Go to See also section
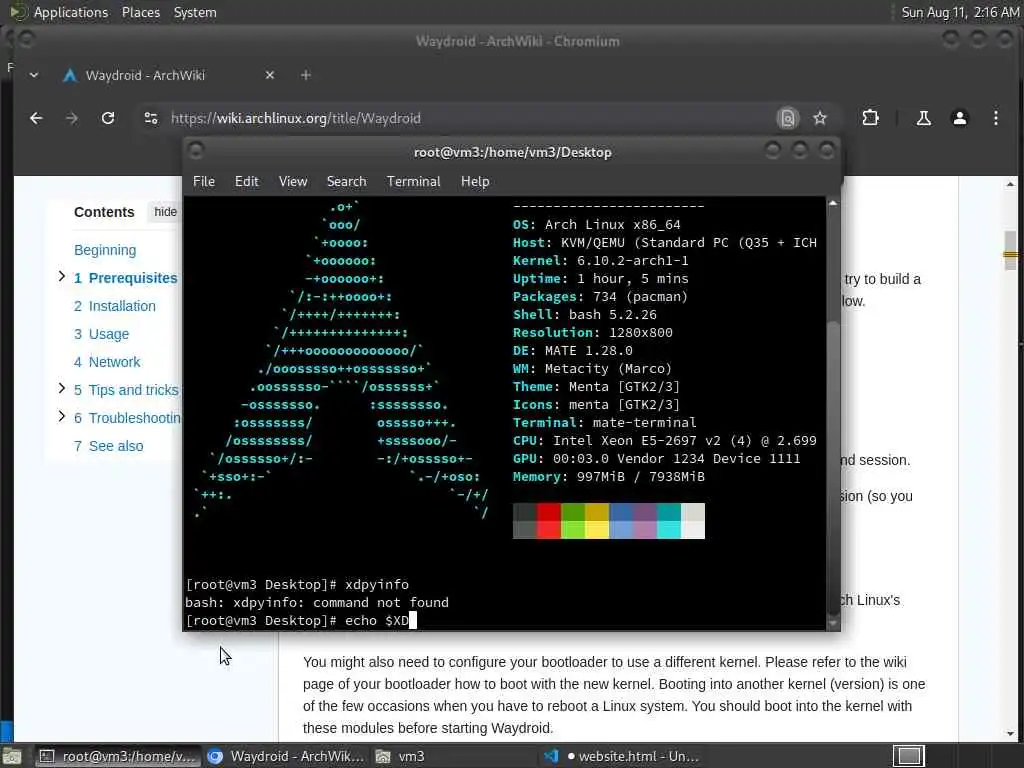The height and width of the screenshot is (768, 1024). pyautogui.click(x=108, y=446)
